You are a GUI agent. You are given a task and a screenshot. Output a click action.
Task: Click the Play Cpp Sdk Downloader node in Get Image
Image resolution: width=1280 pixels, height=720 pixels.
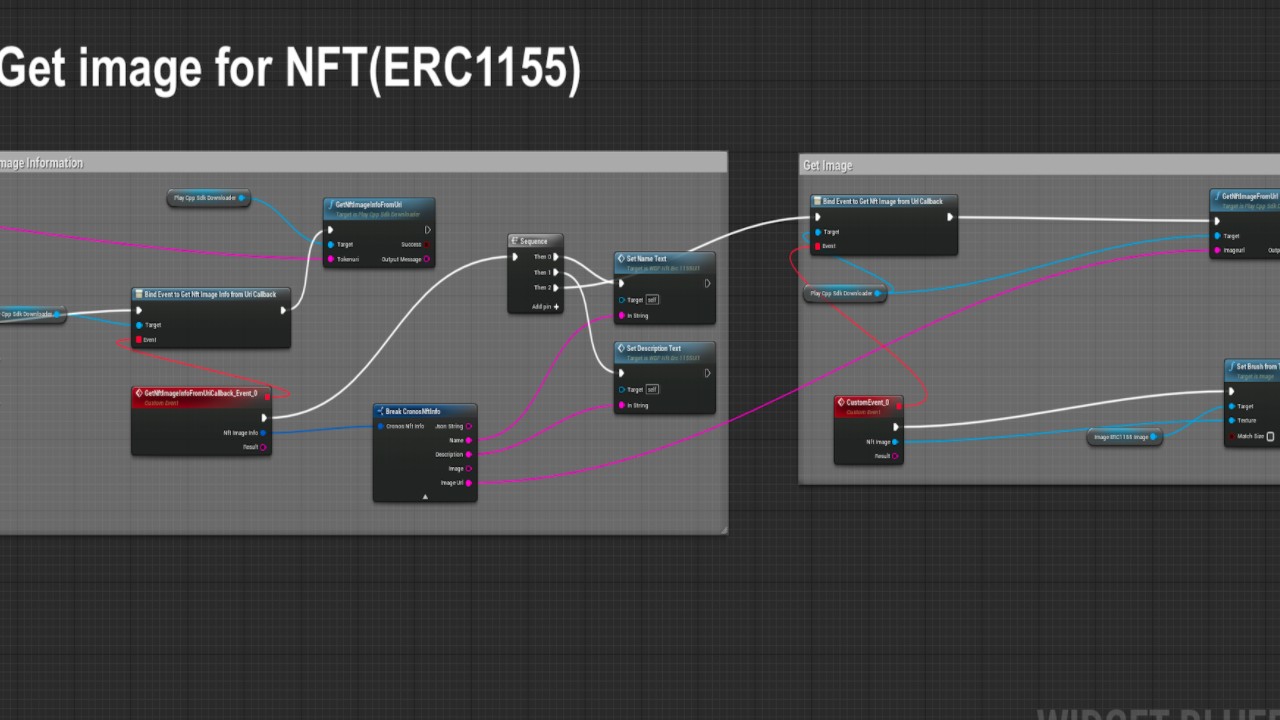[x=844, y=294]
